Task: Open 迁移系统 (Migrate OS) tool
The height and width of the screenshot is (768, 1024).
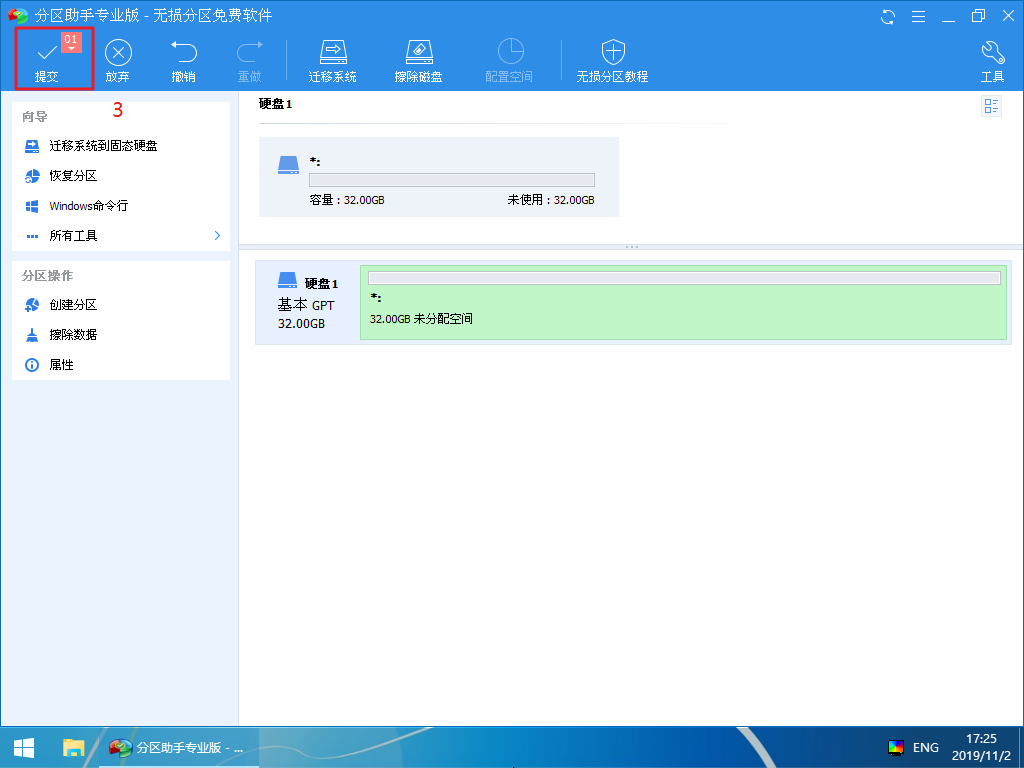Action: point(332,53)
